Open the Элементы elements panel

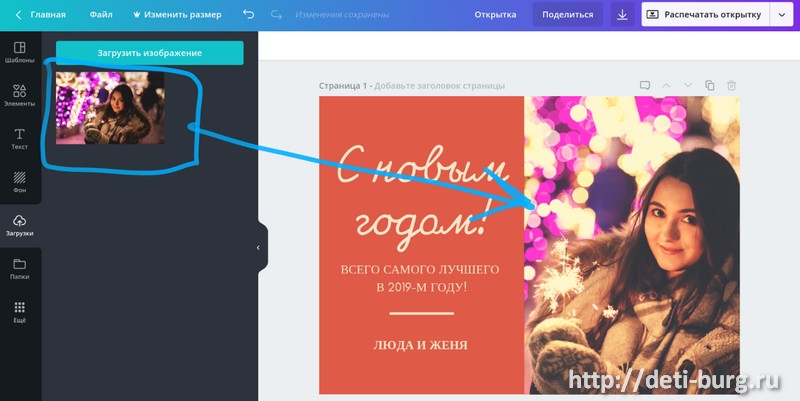coord(19,95)
